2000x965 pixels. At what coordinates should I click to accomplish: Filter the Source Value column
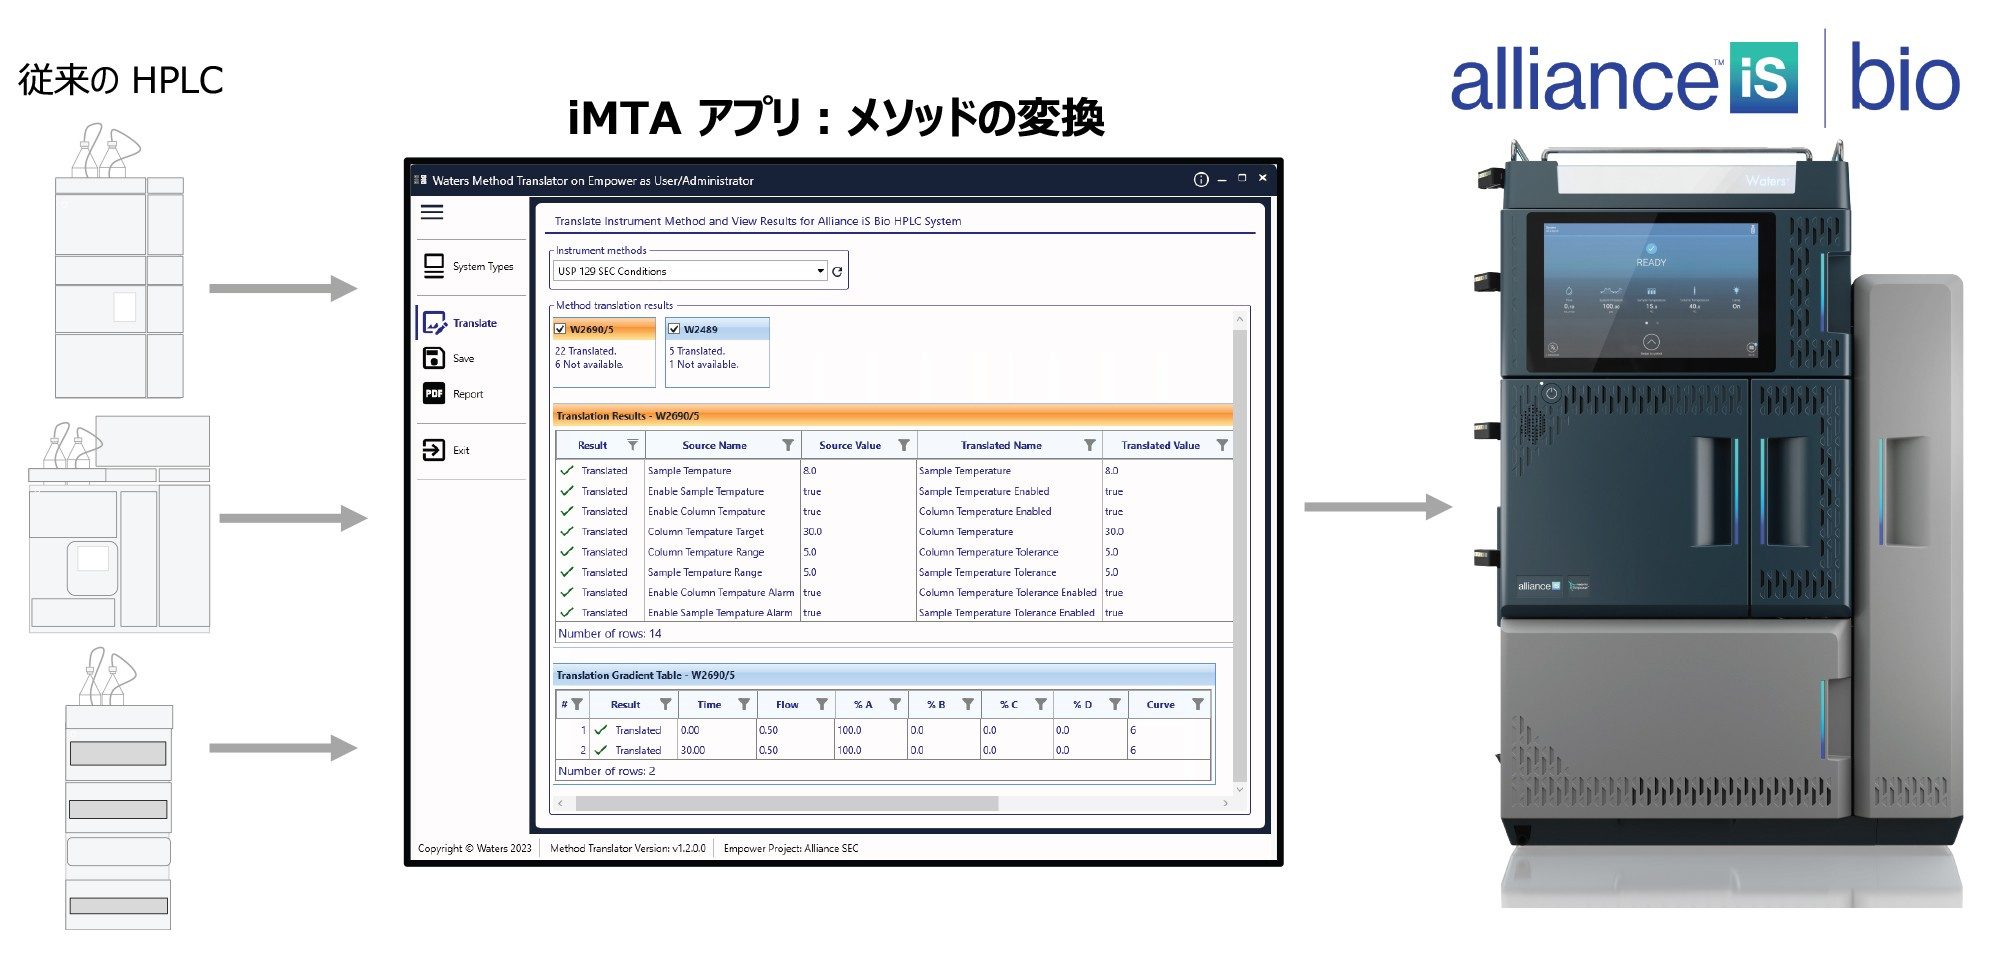(x=904, y=445)
